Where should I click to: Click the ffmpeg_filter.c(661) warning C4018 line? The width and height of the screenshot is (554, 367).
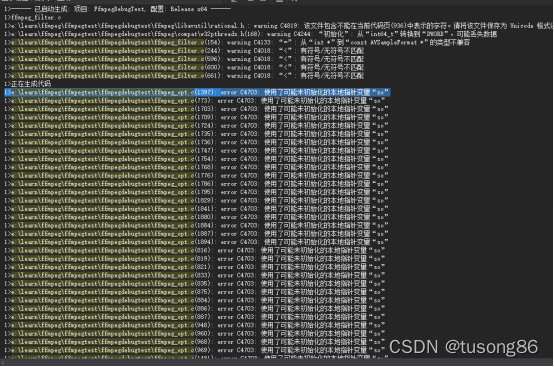pos(184,76)
